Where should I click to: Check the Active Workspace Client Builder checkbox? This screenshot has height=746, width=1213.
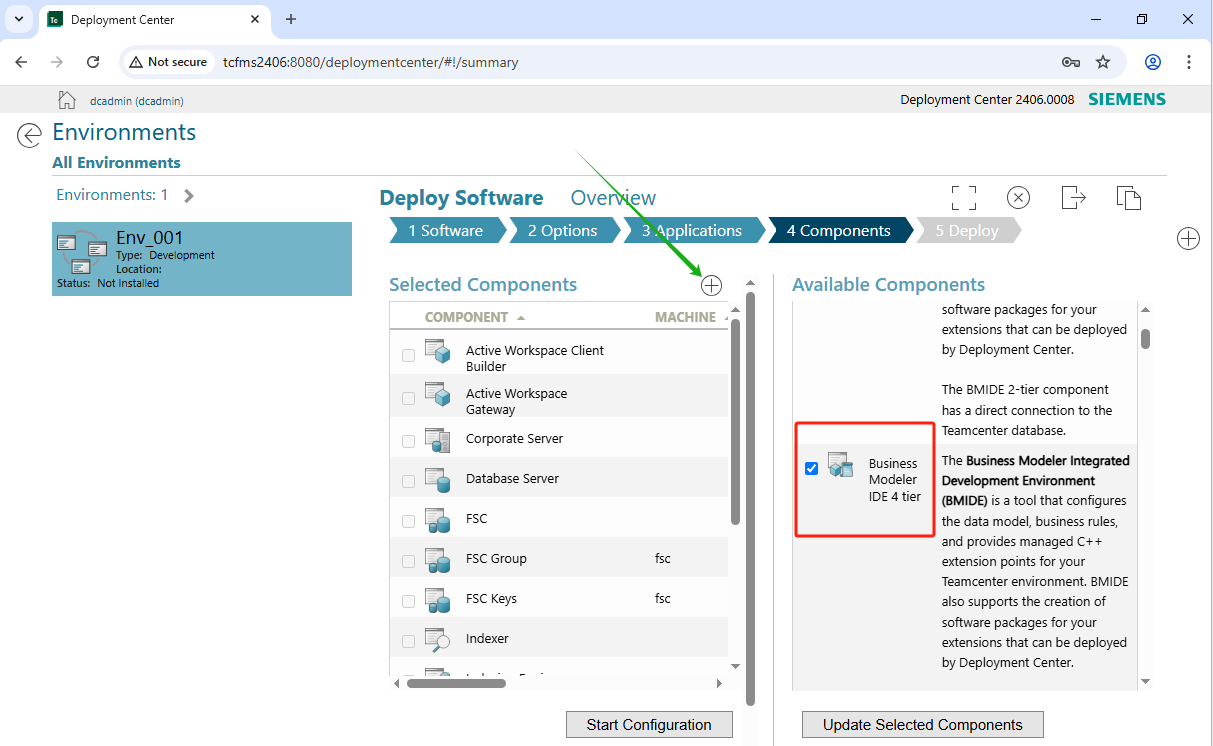[408, 355]
